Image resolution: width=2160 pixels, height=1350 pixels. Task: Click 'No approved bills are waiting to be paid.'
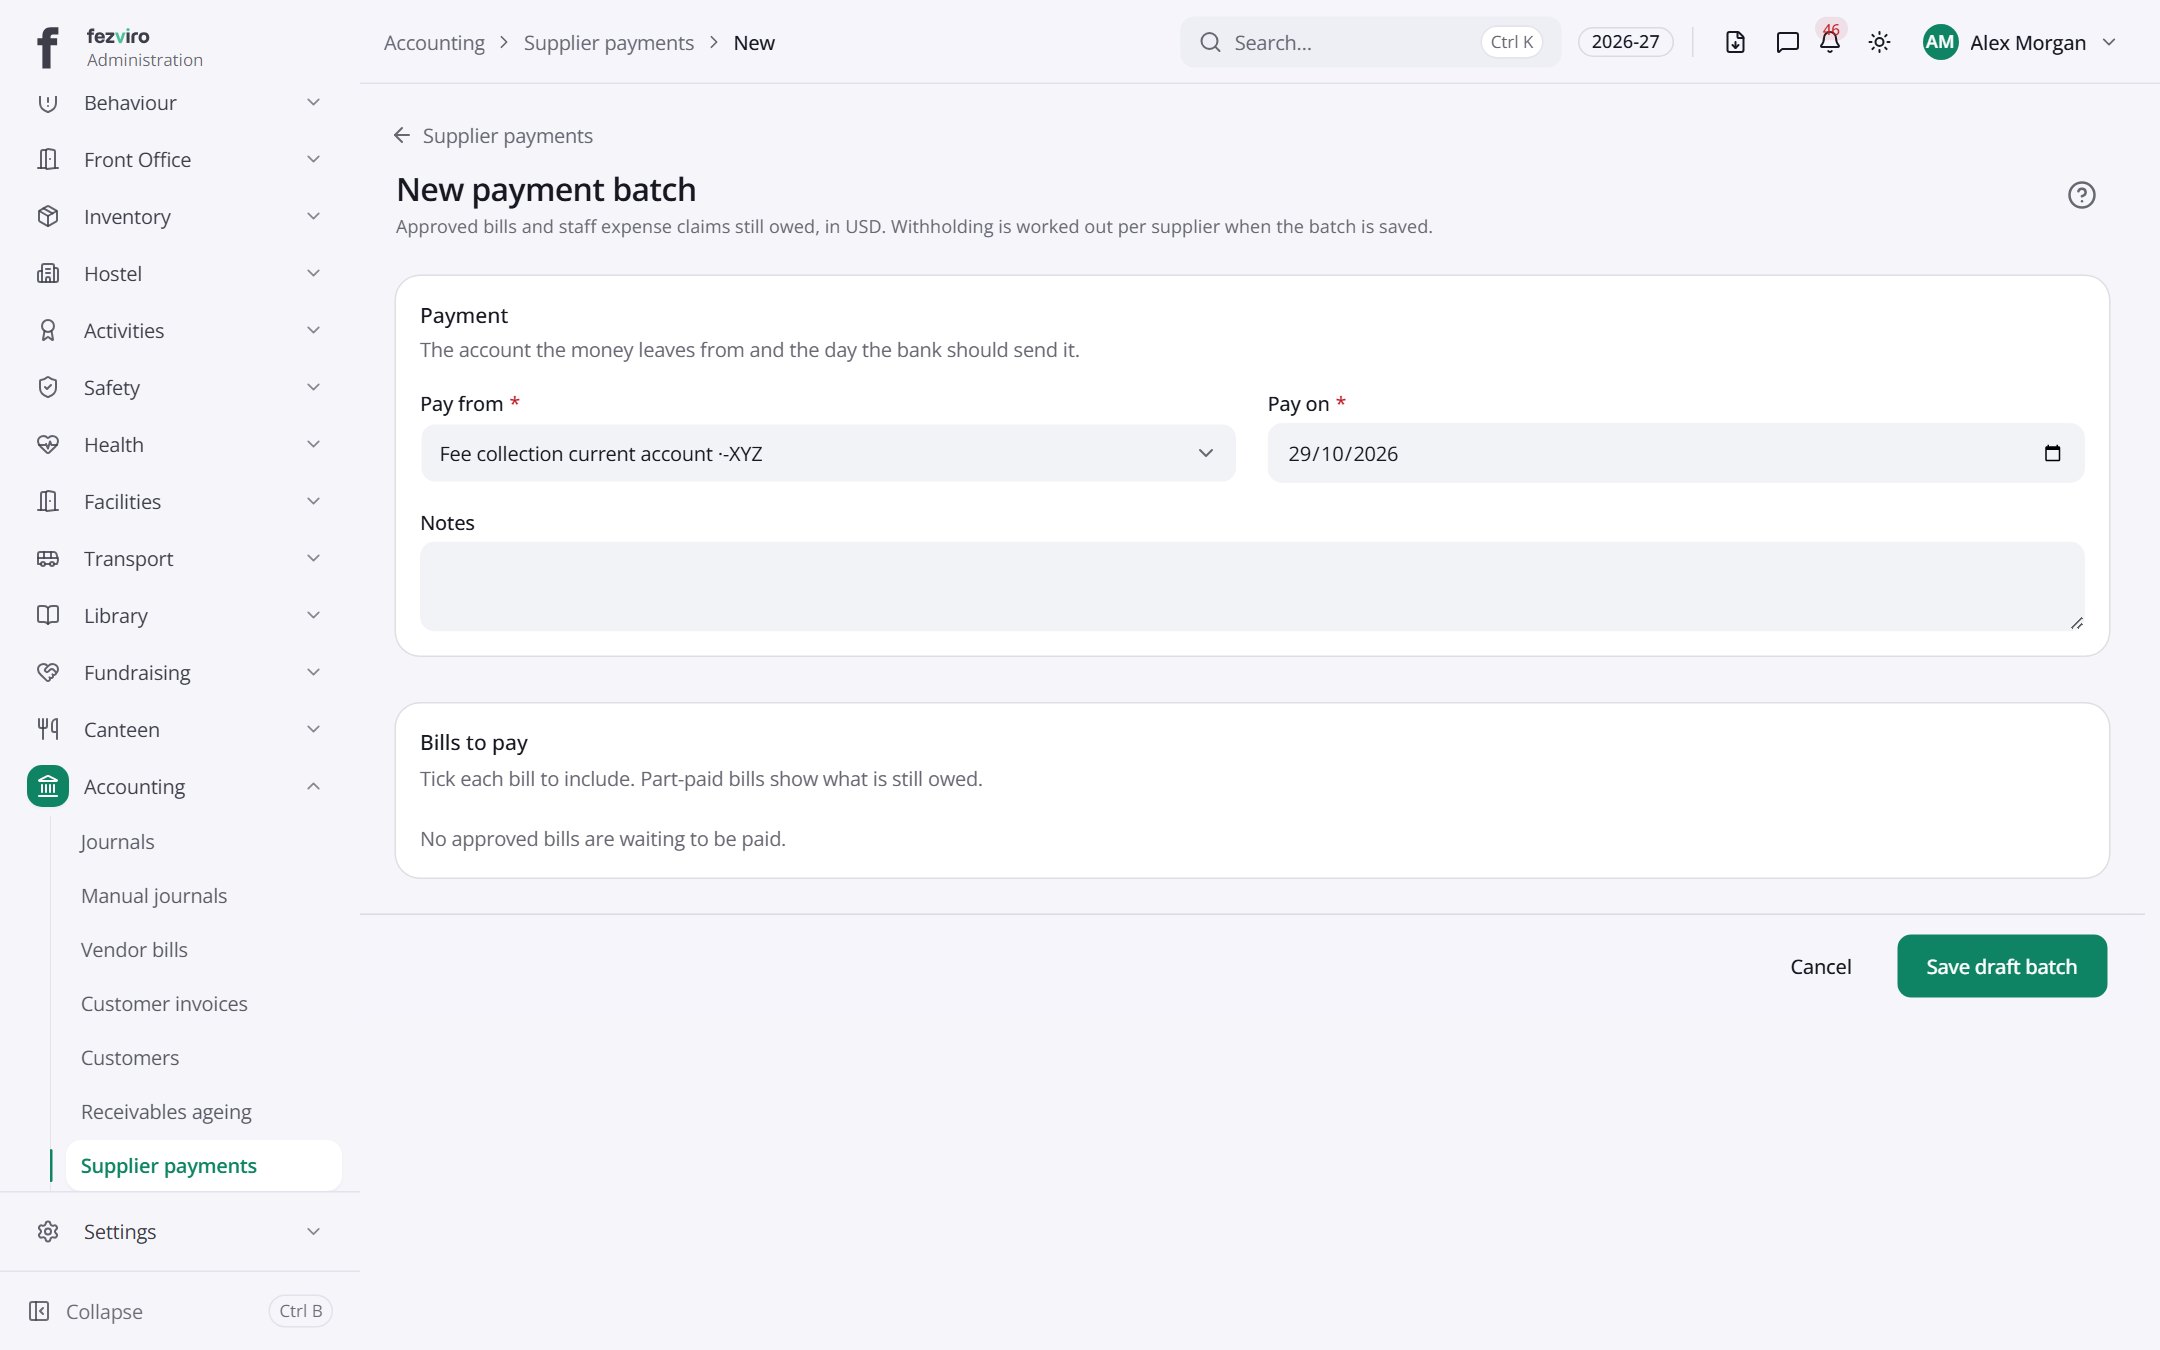pos(603,839)
